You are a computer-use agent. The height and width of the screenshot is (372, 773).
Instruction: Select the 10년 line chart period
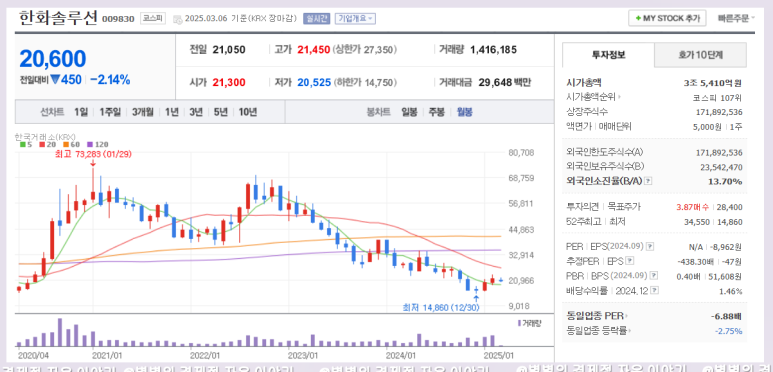(247, 112)
